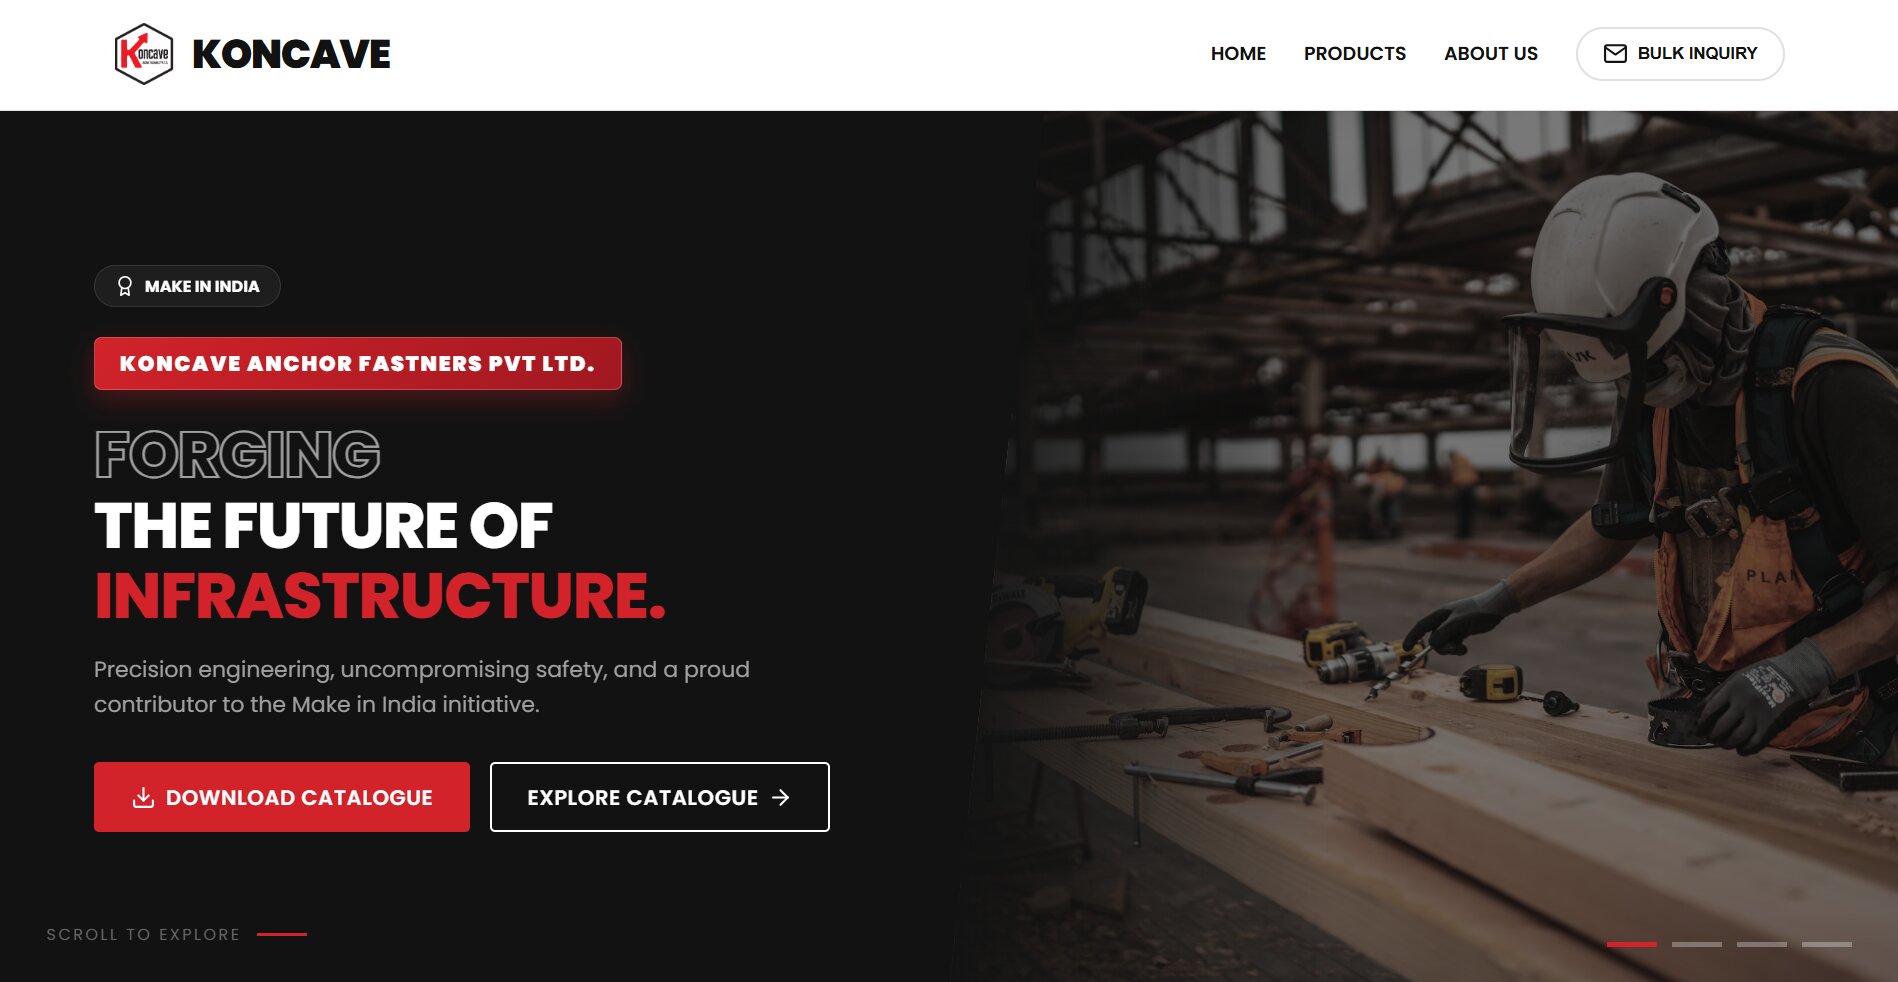Click the Koncave hexagon logo icon

pos(144,54)
